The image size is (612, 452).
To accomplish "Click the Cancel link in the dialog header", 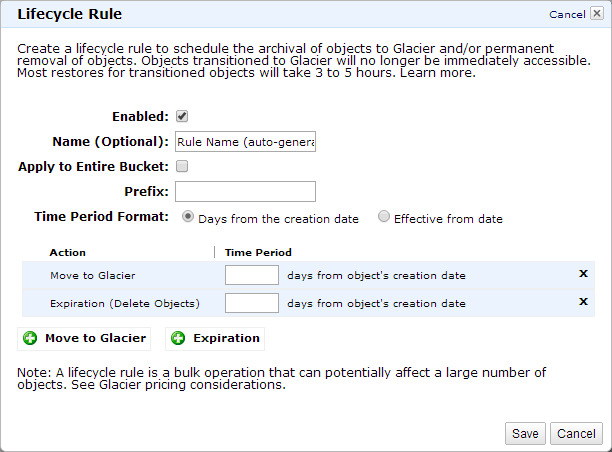I will coord(567,15).
